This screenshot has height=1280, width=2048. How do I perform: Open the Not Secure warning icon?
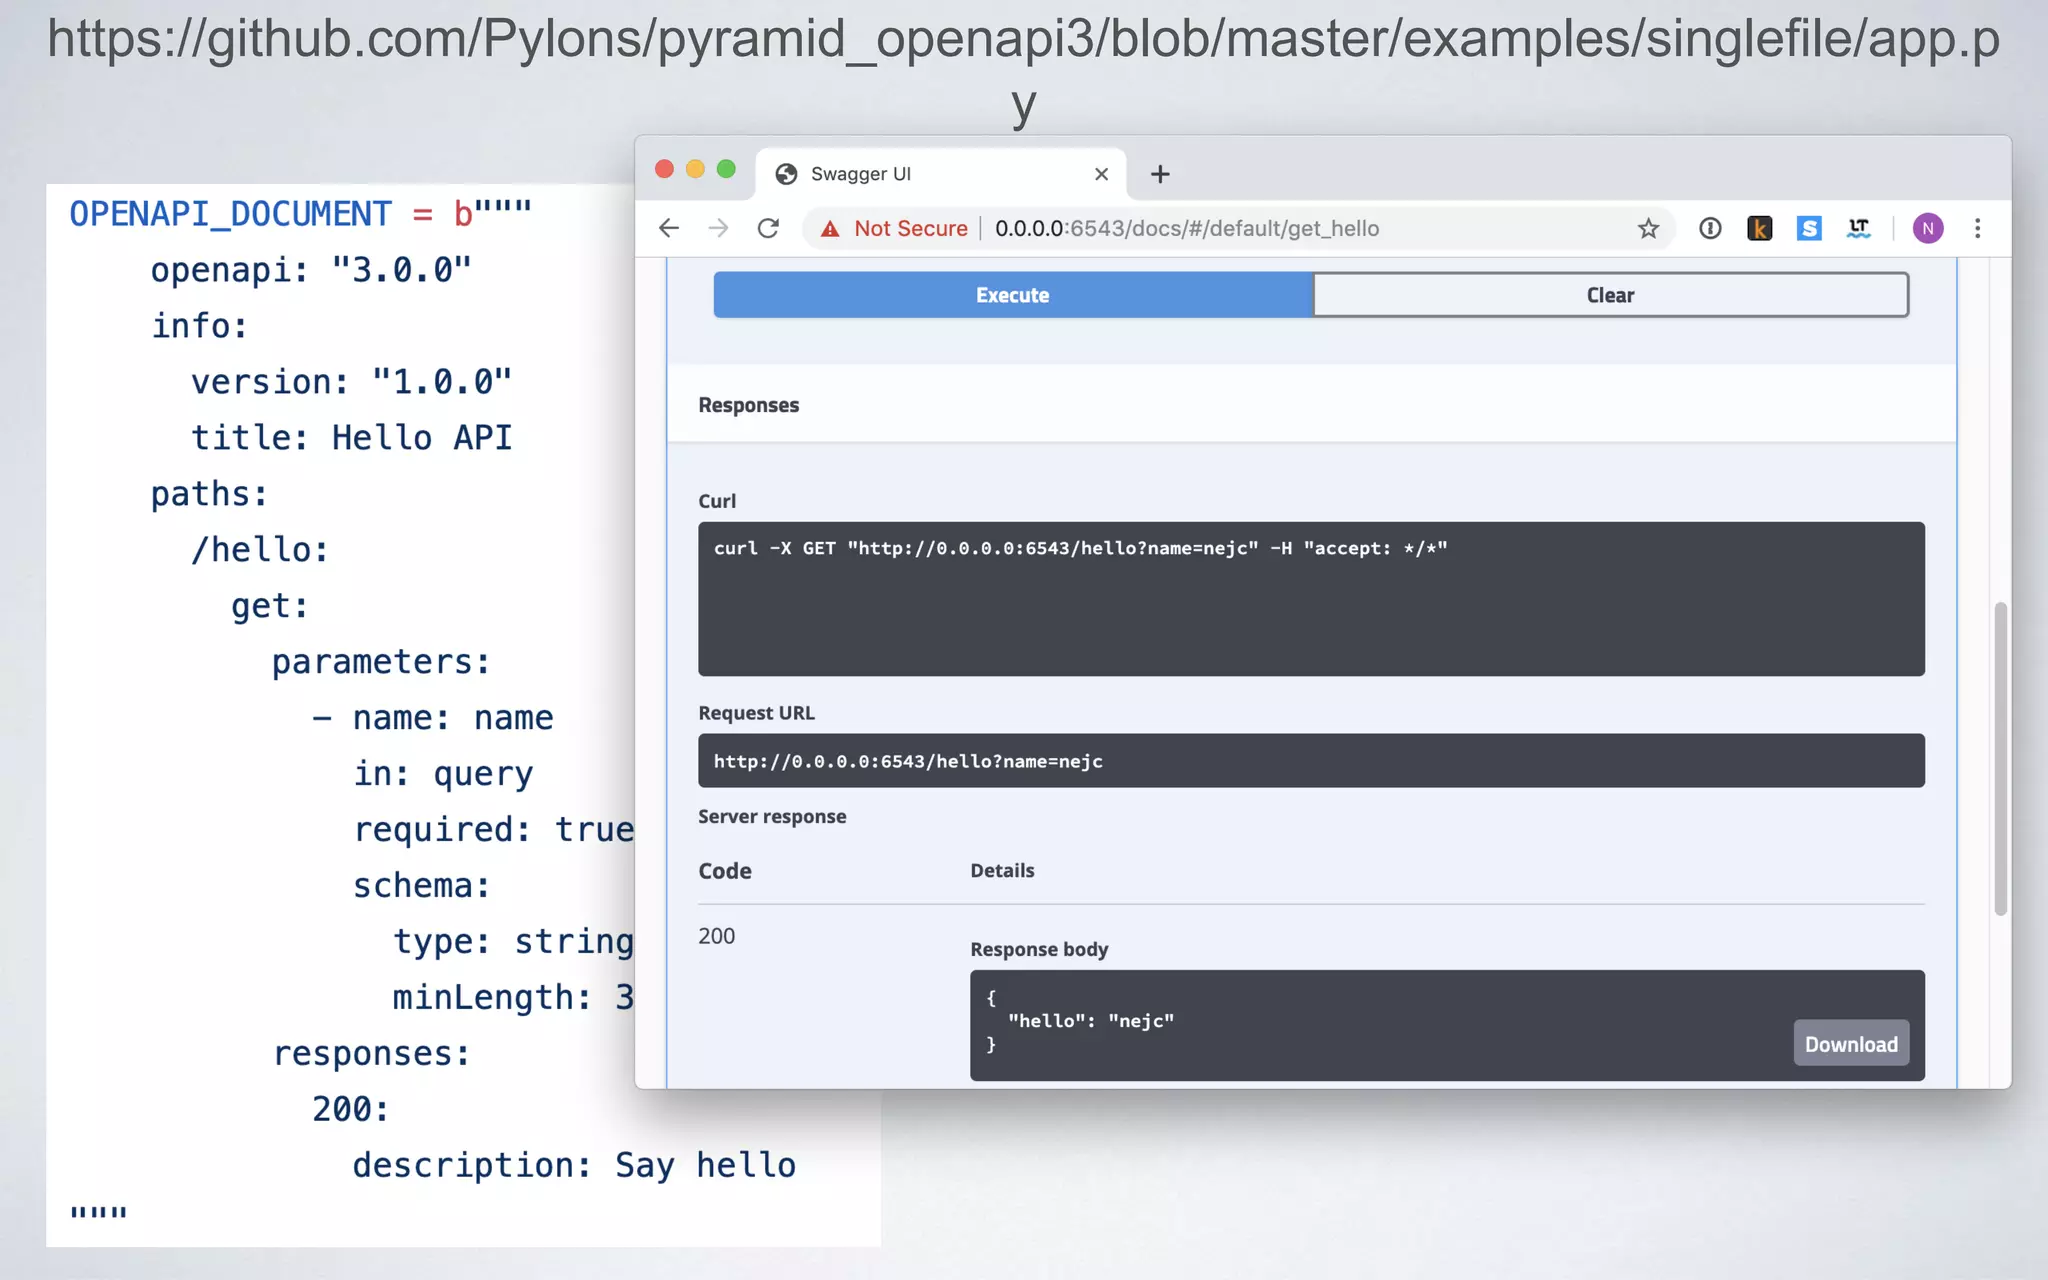830,229
